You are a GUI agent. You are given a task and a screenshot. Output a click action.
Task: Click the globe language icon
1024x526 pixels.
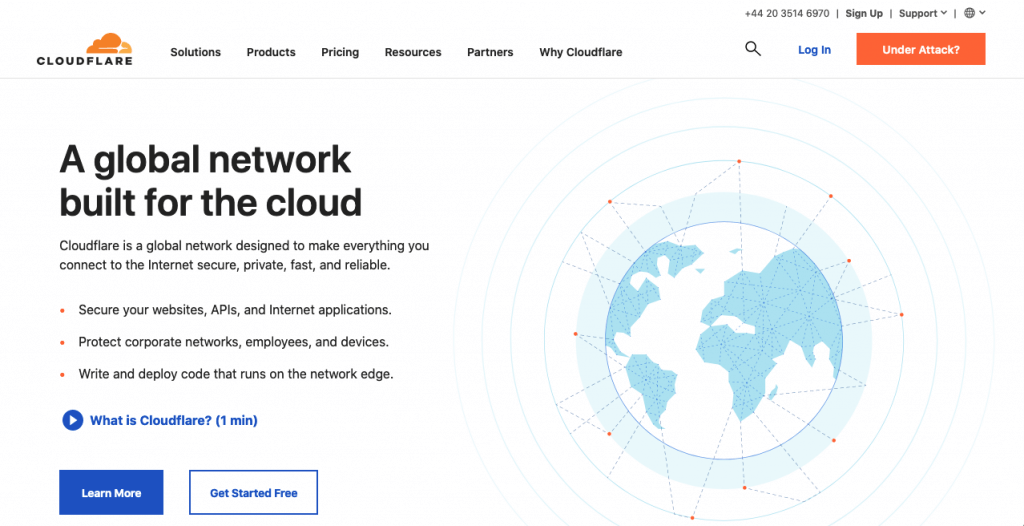[970, 13]
